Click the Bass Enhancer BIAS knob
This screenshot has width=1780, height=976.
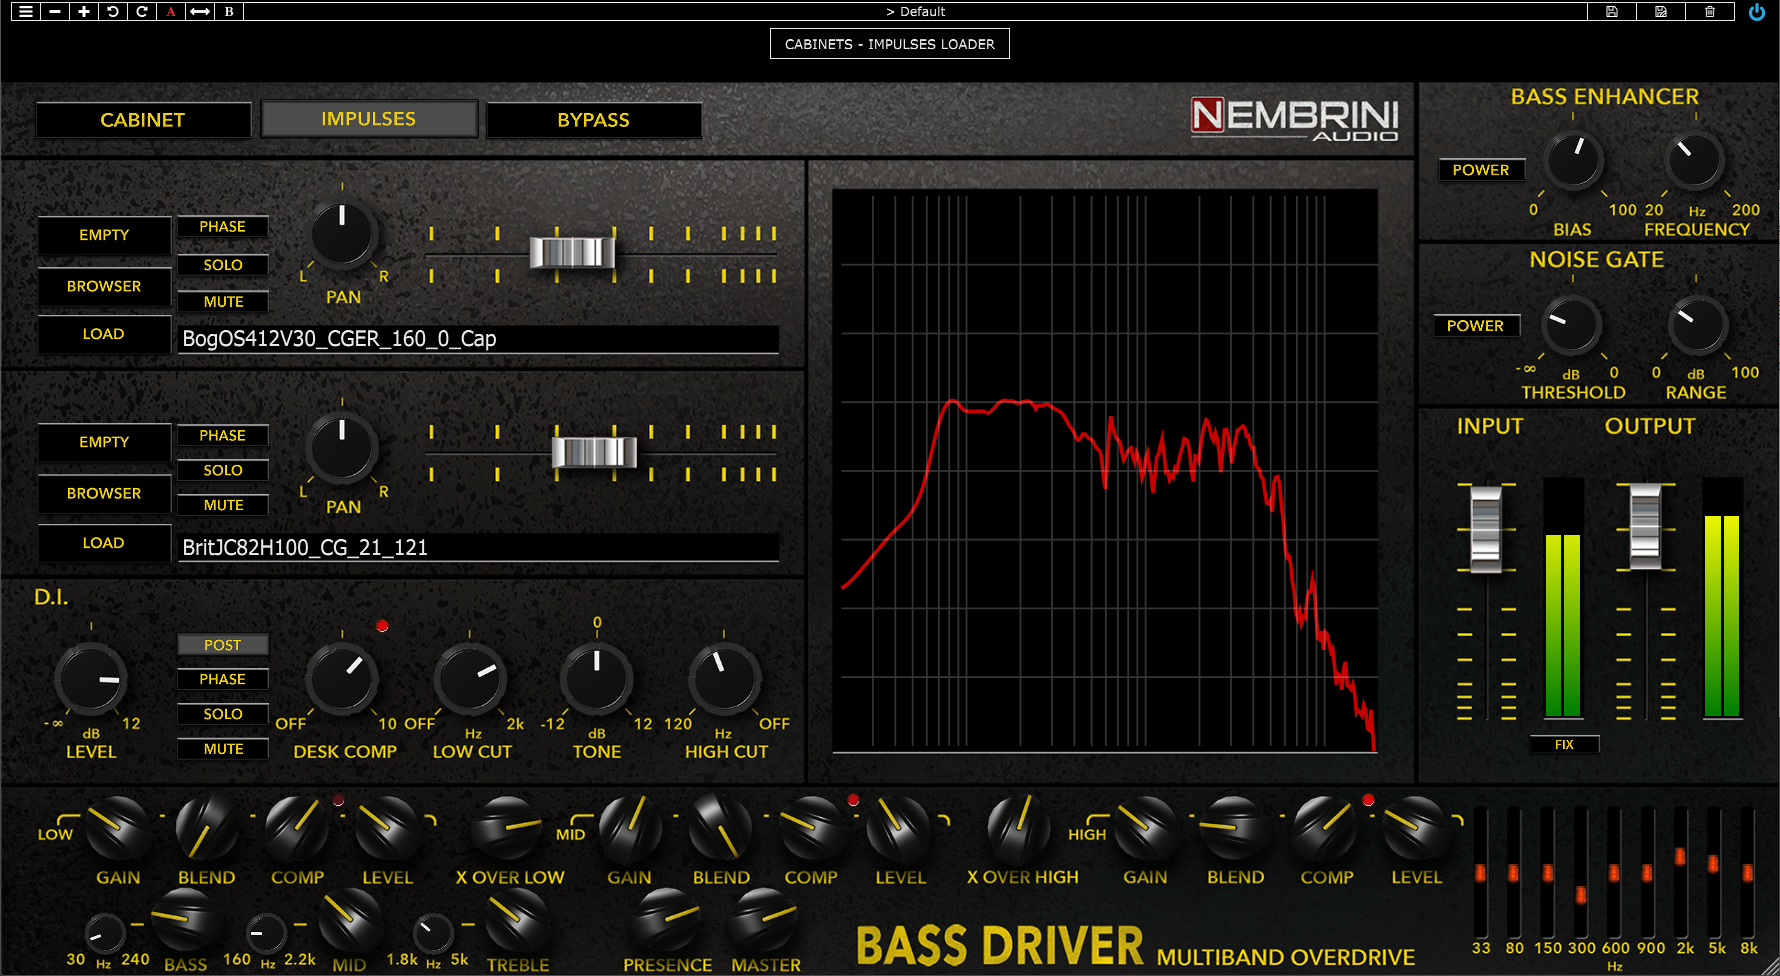1574,161
